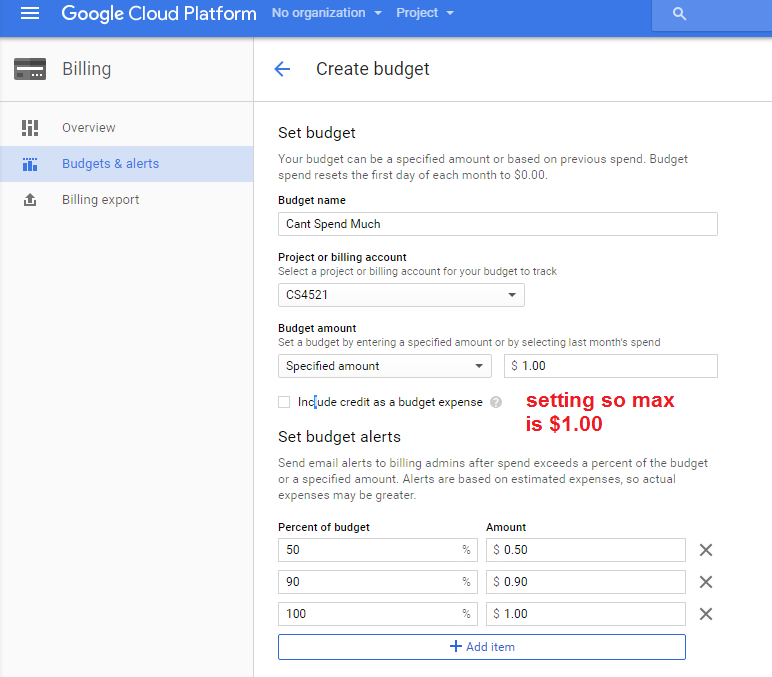Open the No organization dropdown
Viewport: 772px width, 677px height.
[327, 13]
